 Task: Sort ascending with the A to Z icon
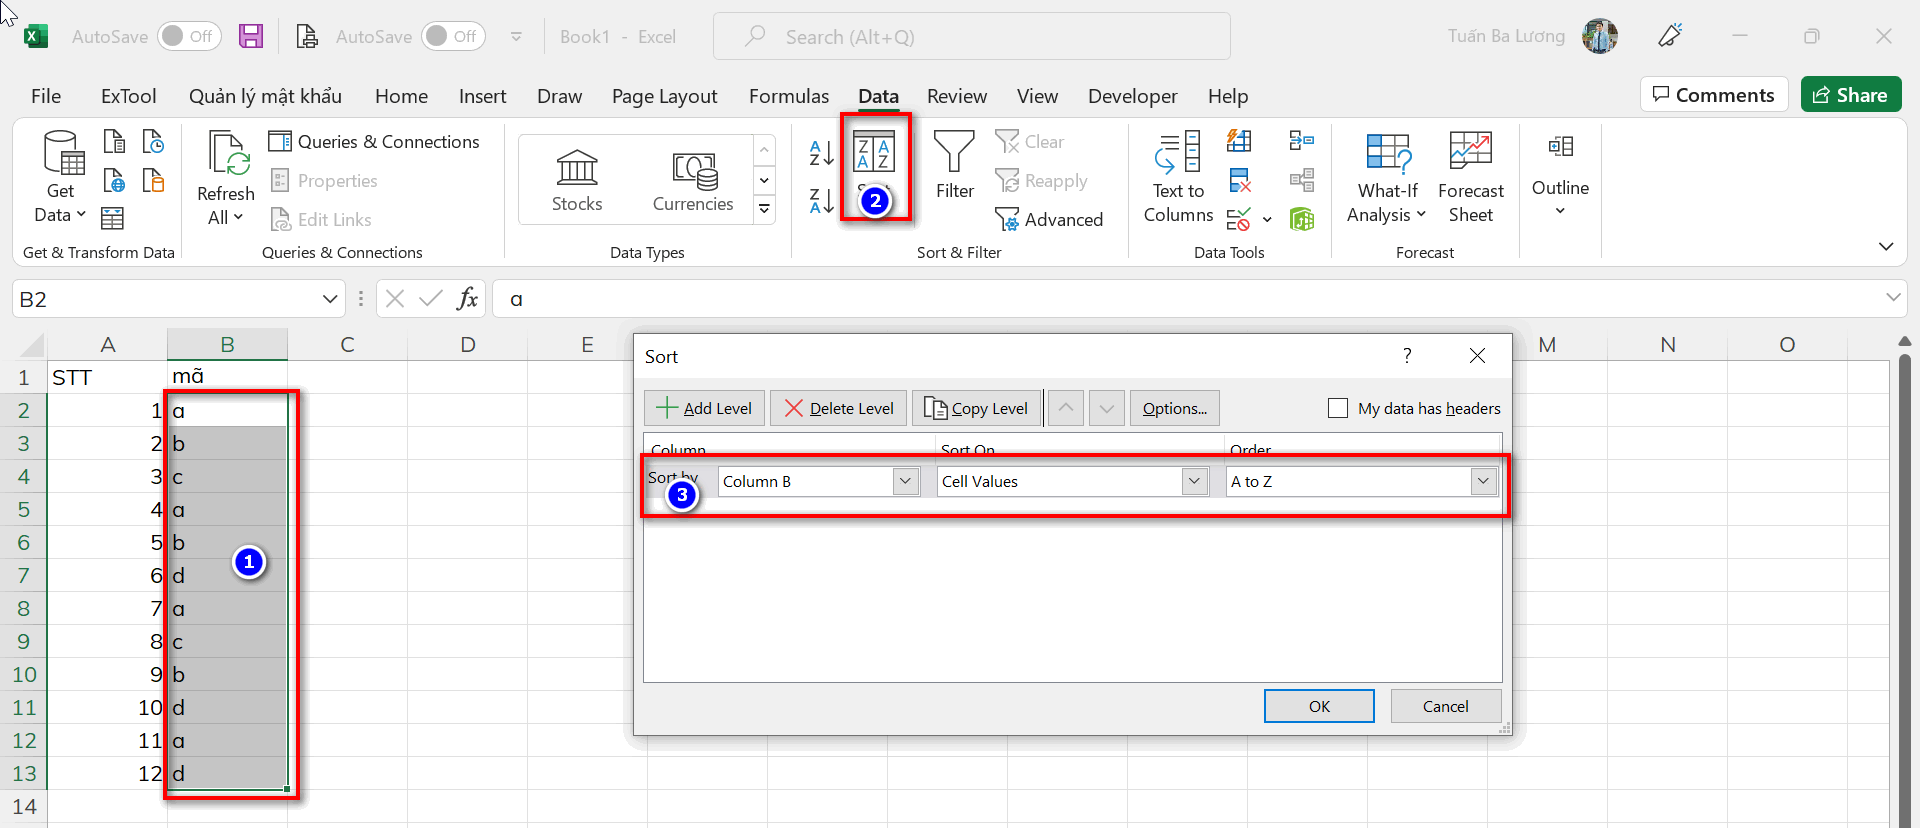click(821, 153)
